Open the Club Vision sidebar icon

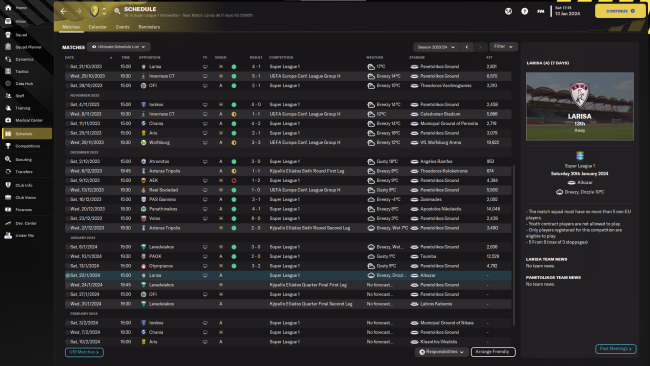click(x=8, y=197)
